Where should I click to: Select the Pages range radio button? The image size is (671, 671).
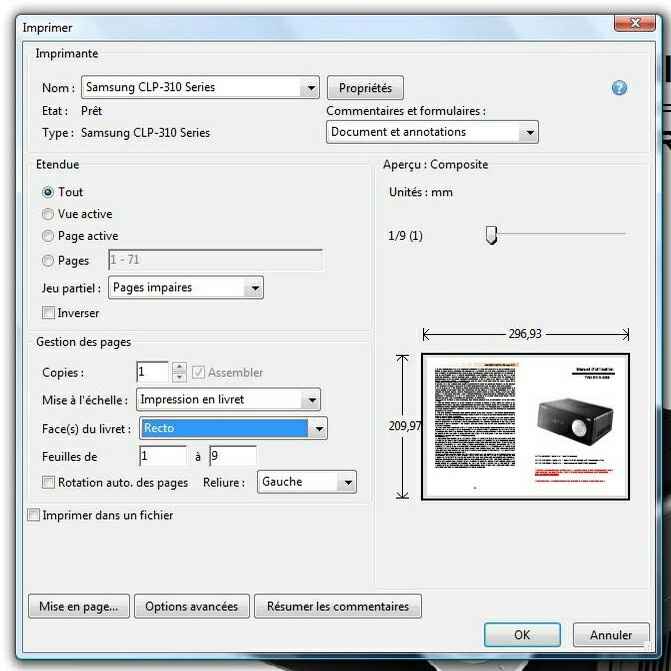point(48,260)
